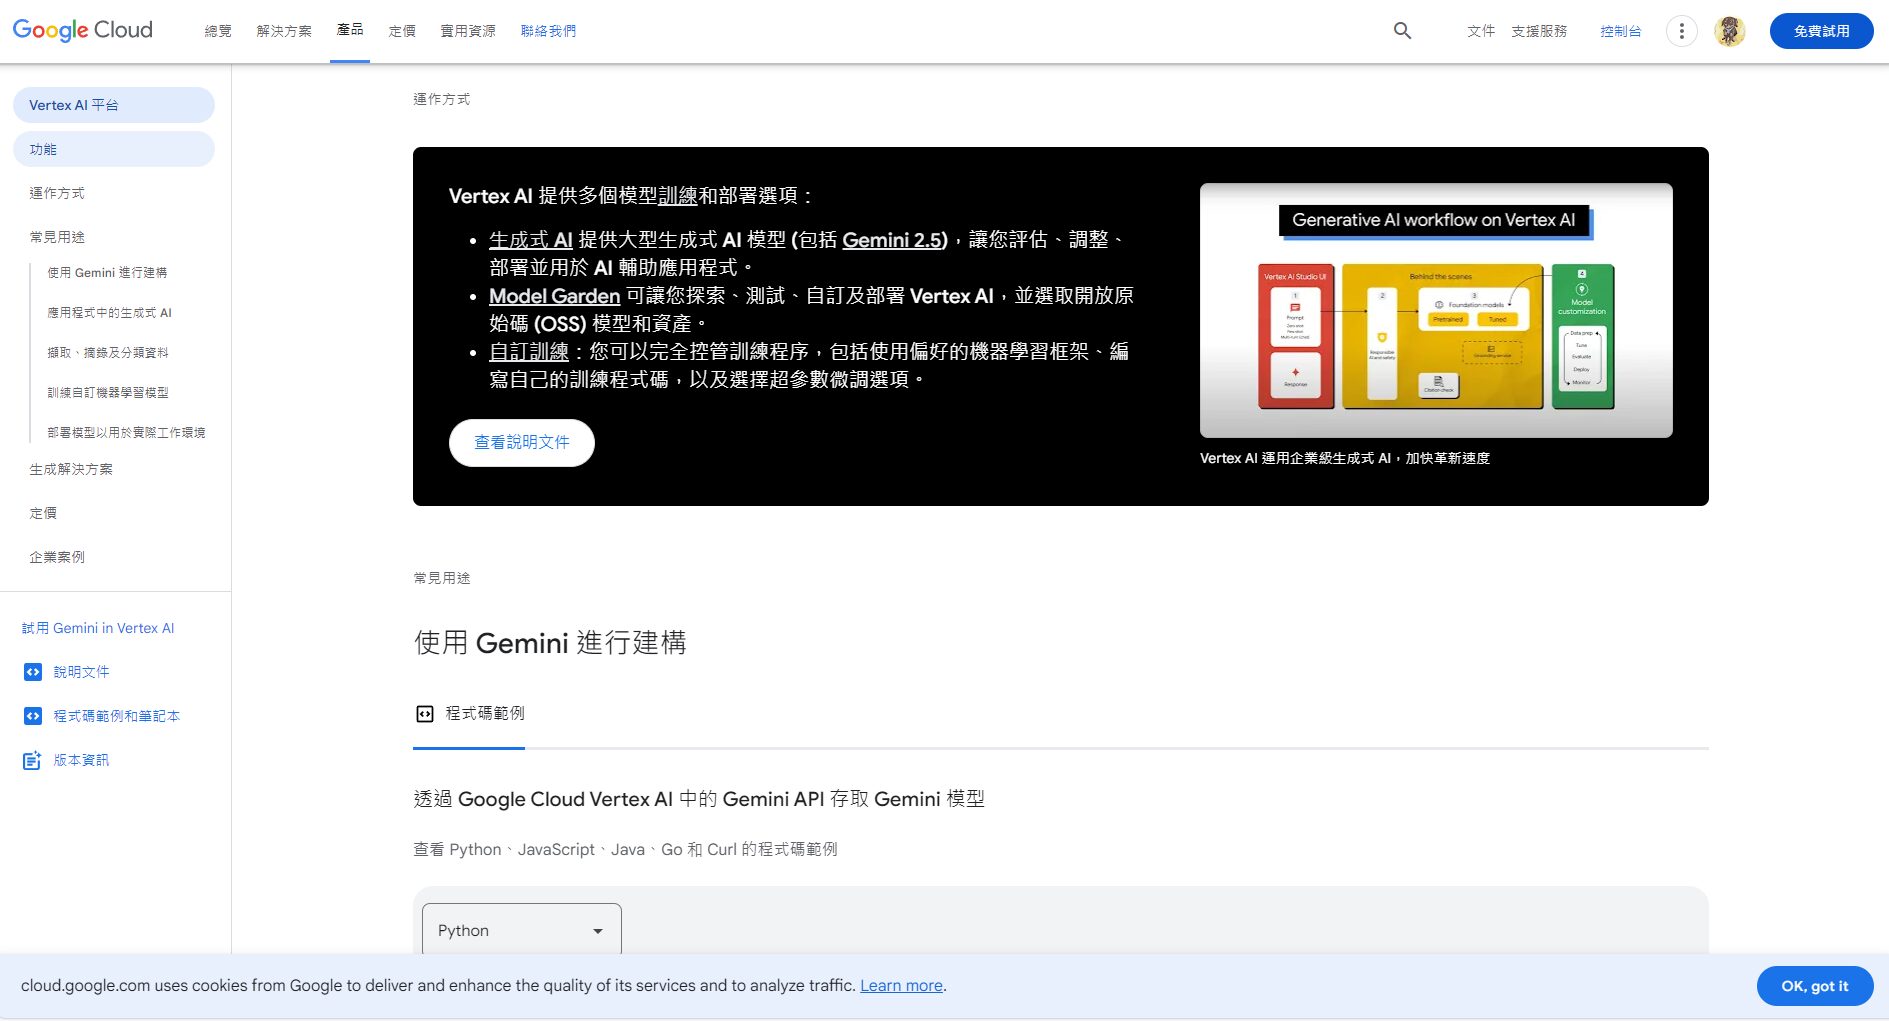The width and height of the screenshot is (1889, 1021).
Task: Open the Learn more cookie link
Action: [x=901, y=986]
